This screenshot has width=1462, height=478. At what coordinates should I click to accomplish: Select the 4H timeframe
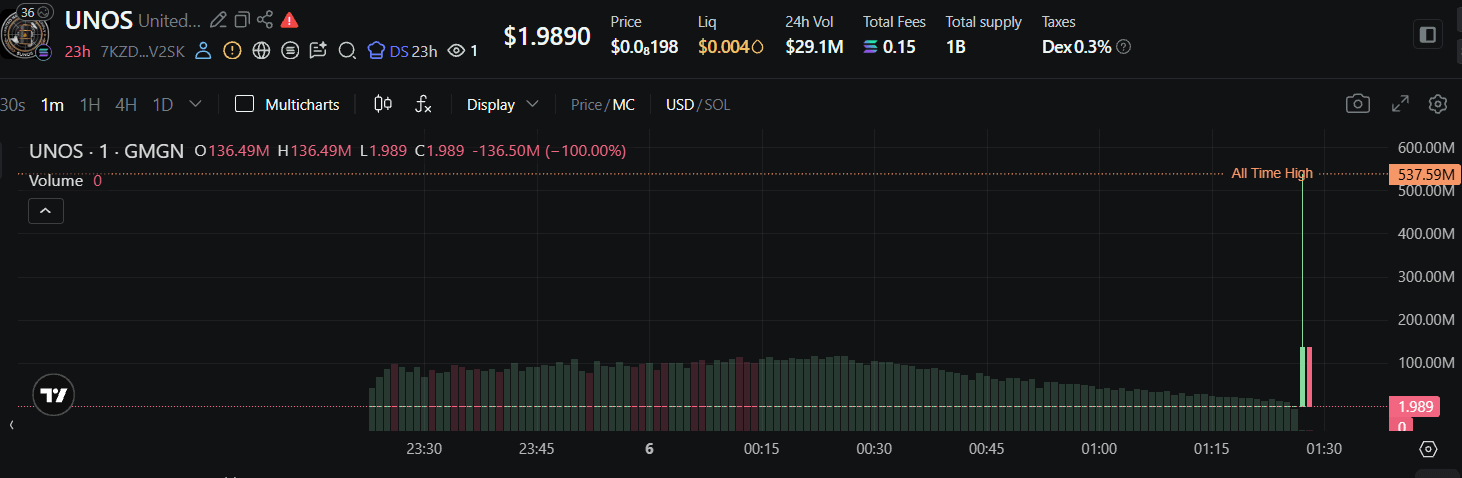pyautogui.click(x=126, y=104)
